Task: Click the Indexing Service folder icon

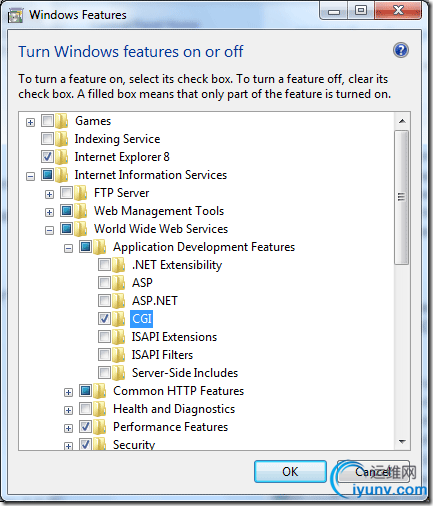Action: coord(62,139)
